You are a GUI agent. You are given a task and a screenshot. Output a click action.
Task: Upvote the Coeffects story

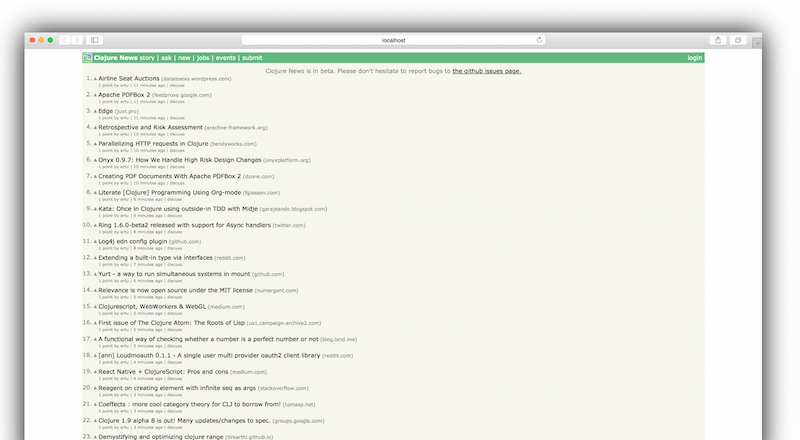coord(95,406)
